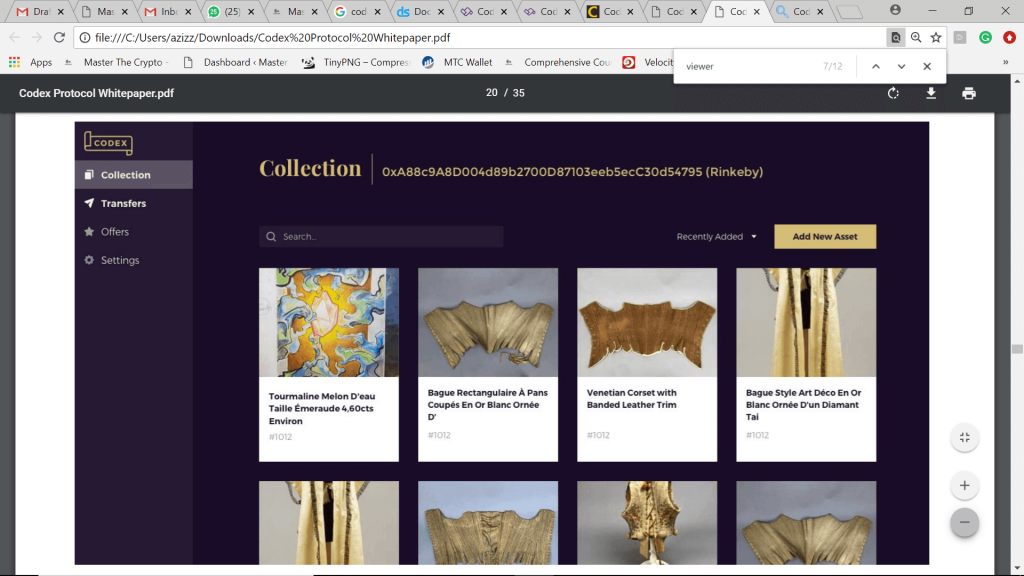Viewport: 1024px width, 576px height.
Task: Click the address bar URL
Action: point(272,38)
